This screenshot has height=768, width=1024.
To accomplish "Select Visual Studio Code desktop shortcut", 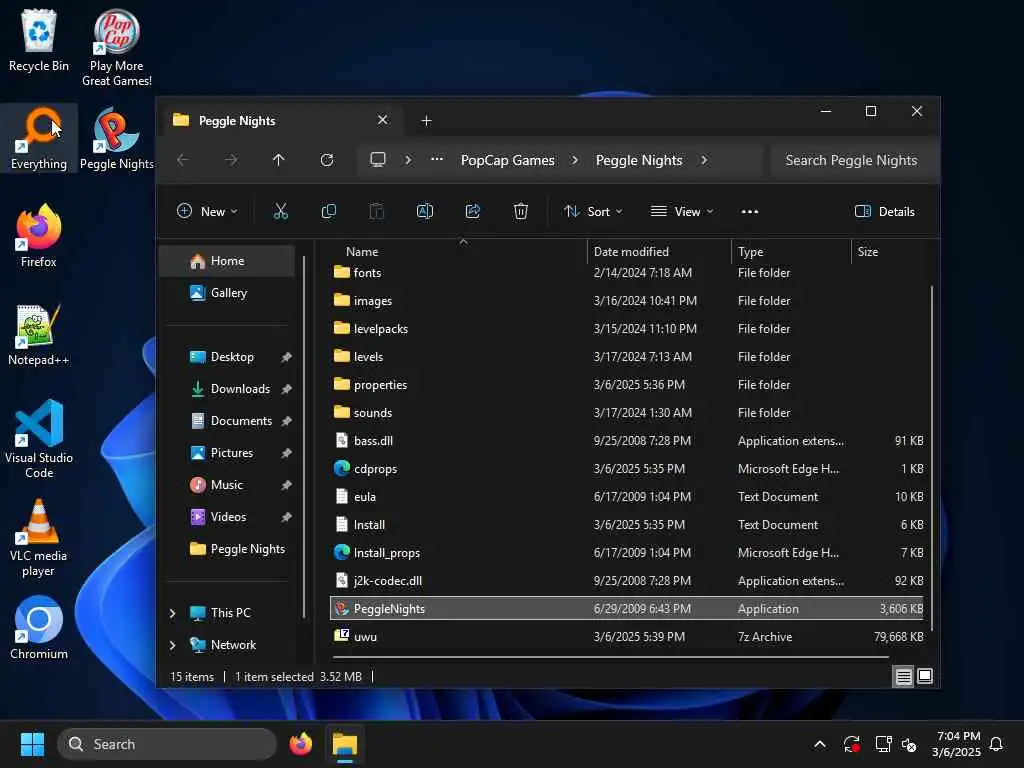I will (x=39, y=439).
